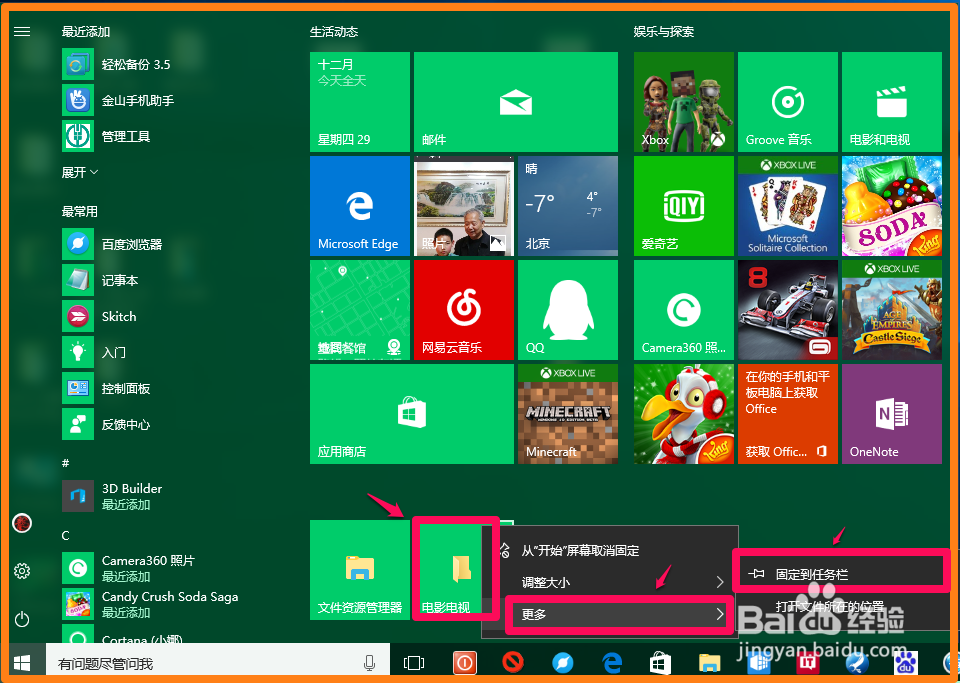Launch the Camera360 tile
Viewport: 960px width, 683px height.
pyautogui.click(x=684, y=310)
